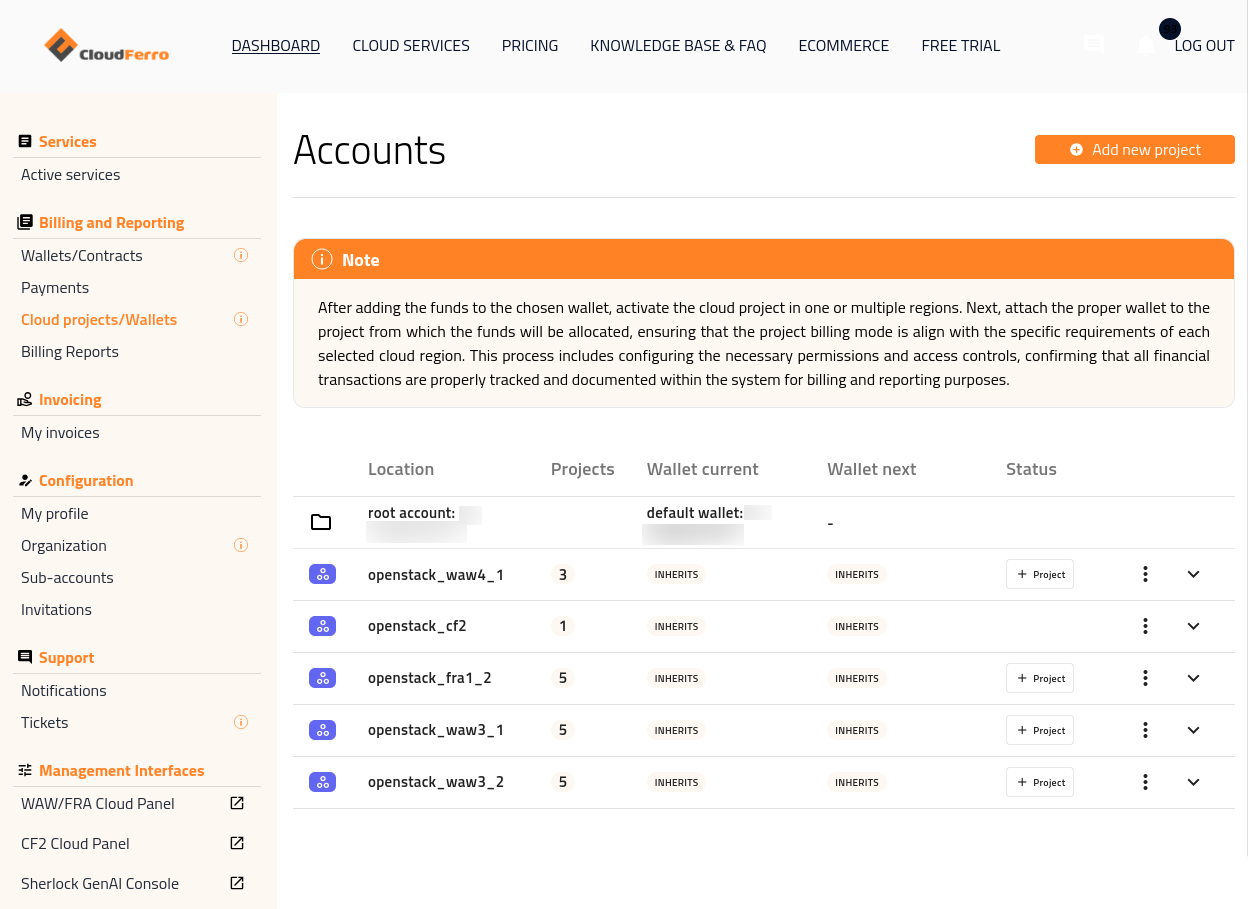Click external link icon for WAW/FRA Cloud Panel
Viewport: 1248px width, 909px height.
click(237, 803)
